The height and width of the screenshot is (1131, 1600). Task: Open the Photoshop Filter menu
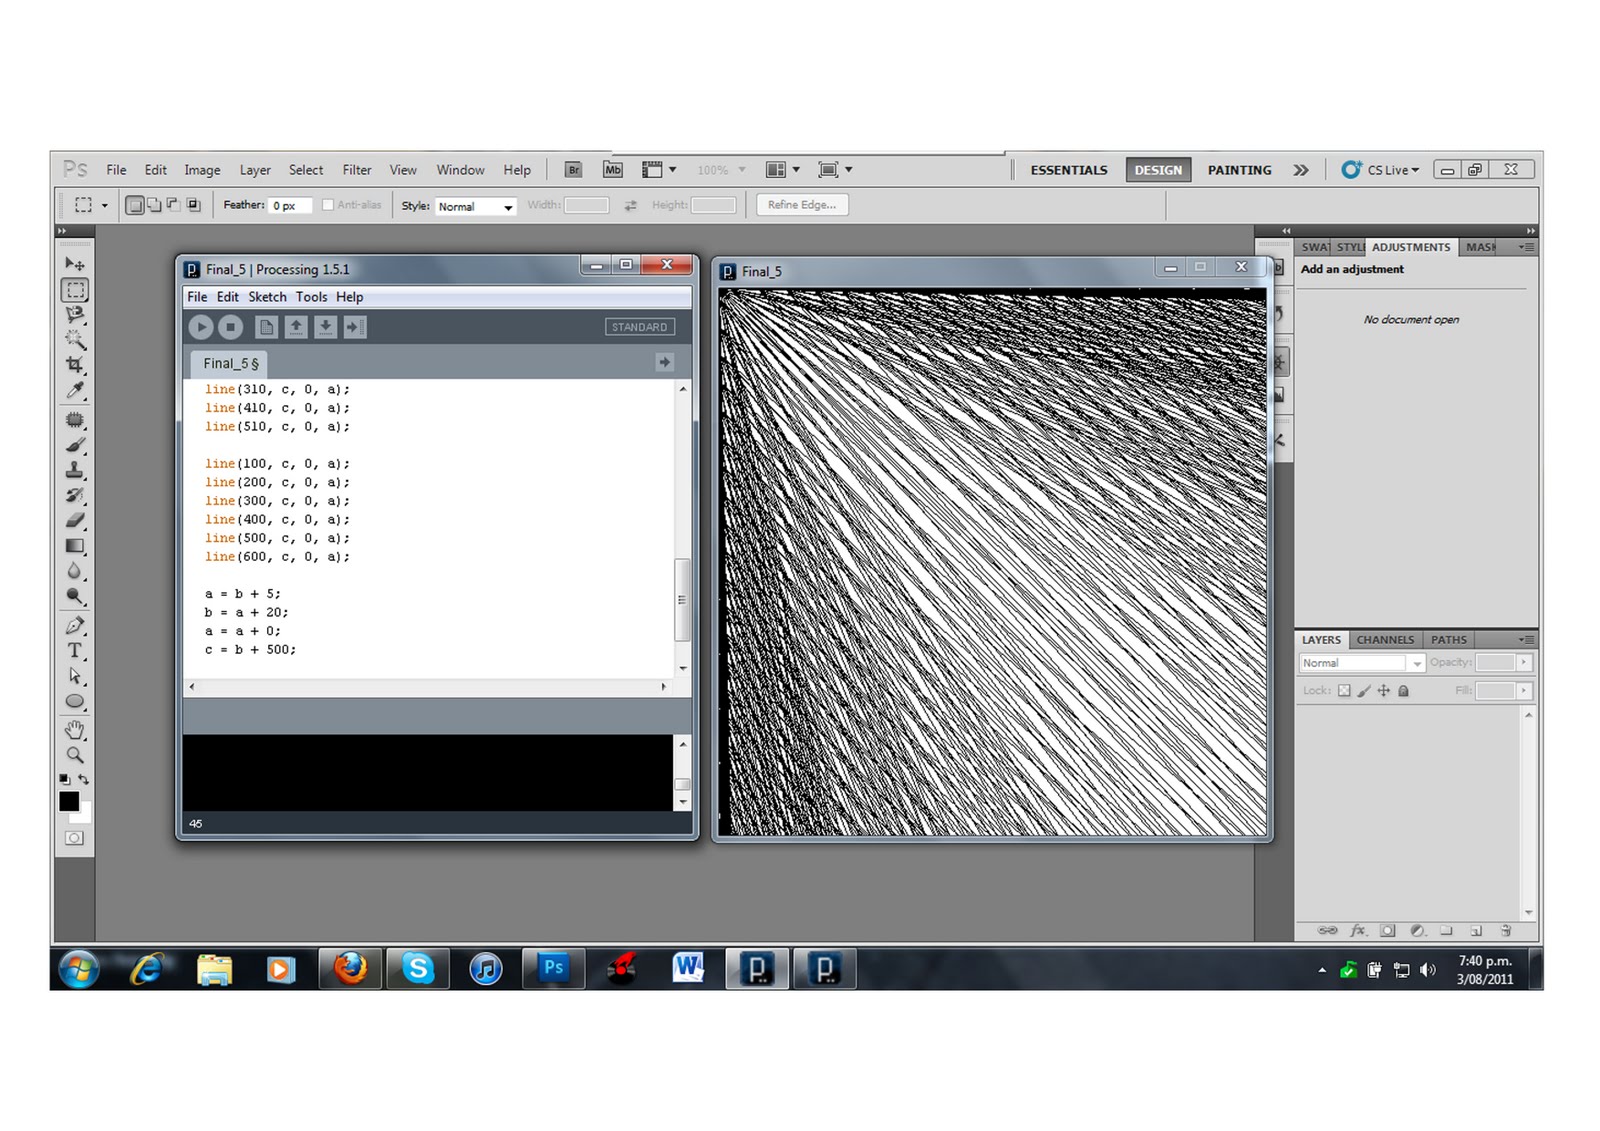coord(356,170)
